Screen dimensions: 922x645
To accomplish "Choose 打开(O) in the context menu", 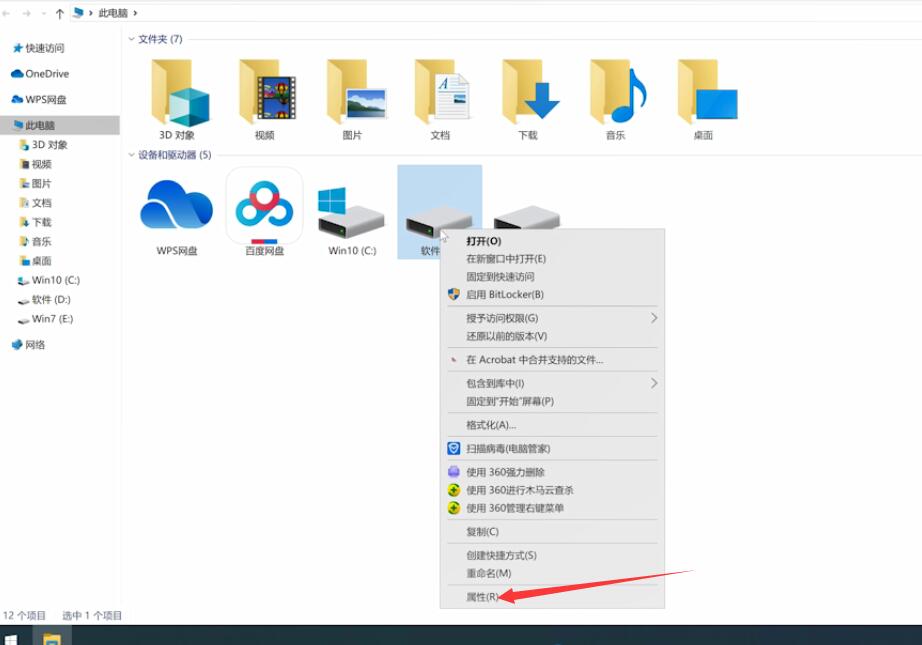I will (552, 241).
